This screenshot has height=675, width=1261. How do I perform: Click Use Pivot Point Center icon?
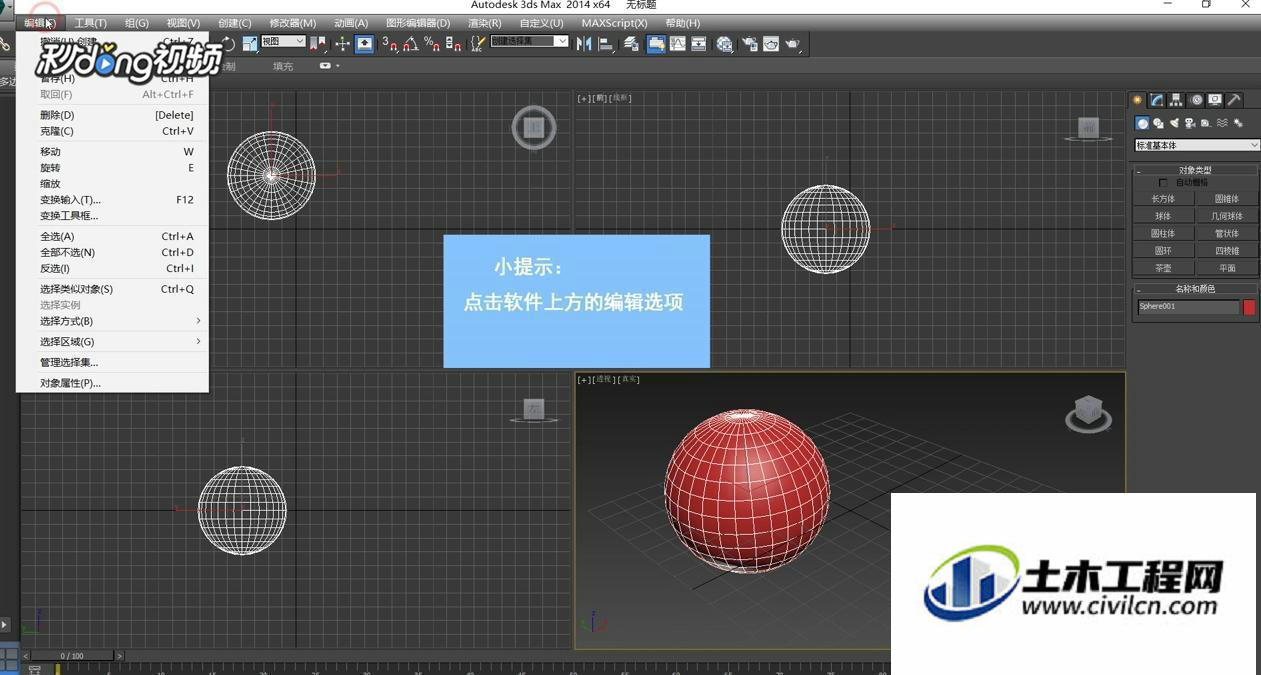(x=317, y=43)
